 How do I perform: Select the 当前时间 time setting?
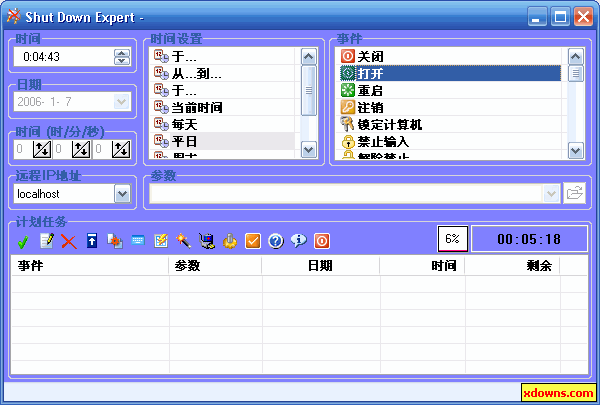(224, 108)
